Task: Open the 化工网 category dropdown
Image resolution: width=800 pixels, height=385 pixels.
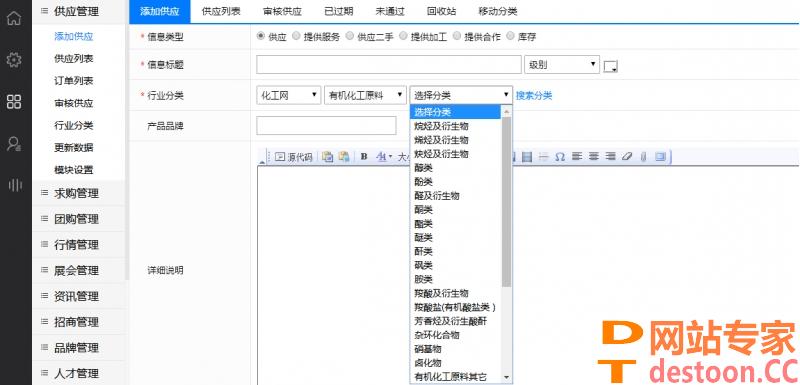Action: click(x=289, y=95)
